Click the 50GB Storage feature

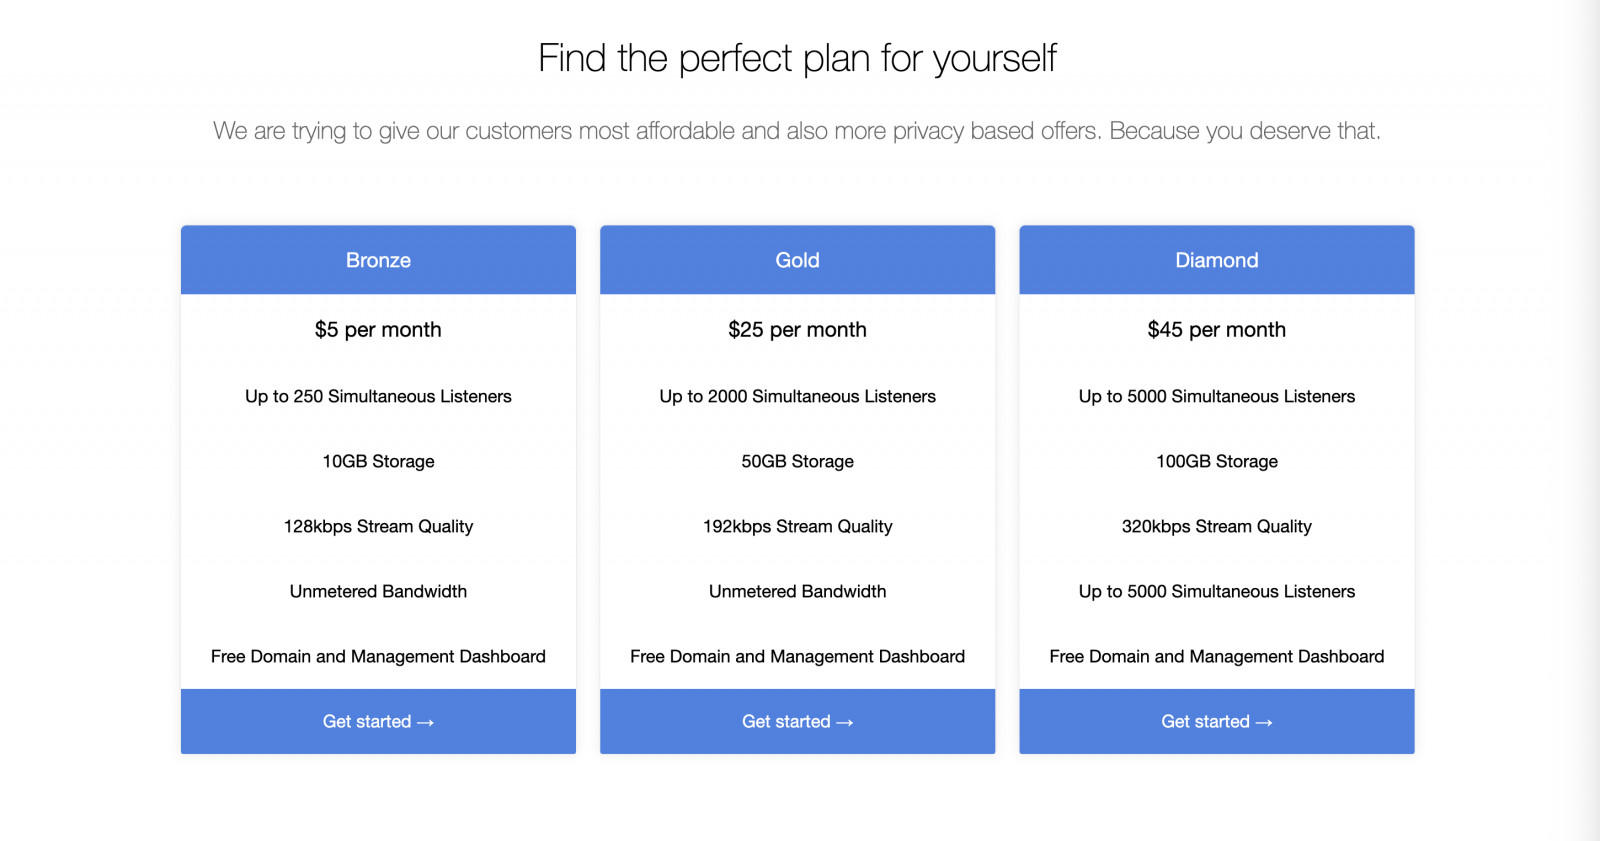tap(797, 462)
